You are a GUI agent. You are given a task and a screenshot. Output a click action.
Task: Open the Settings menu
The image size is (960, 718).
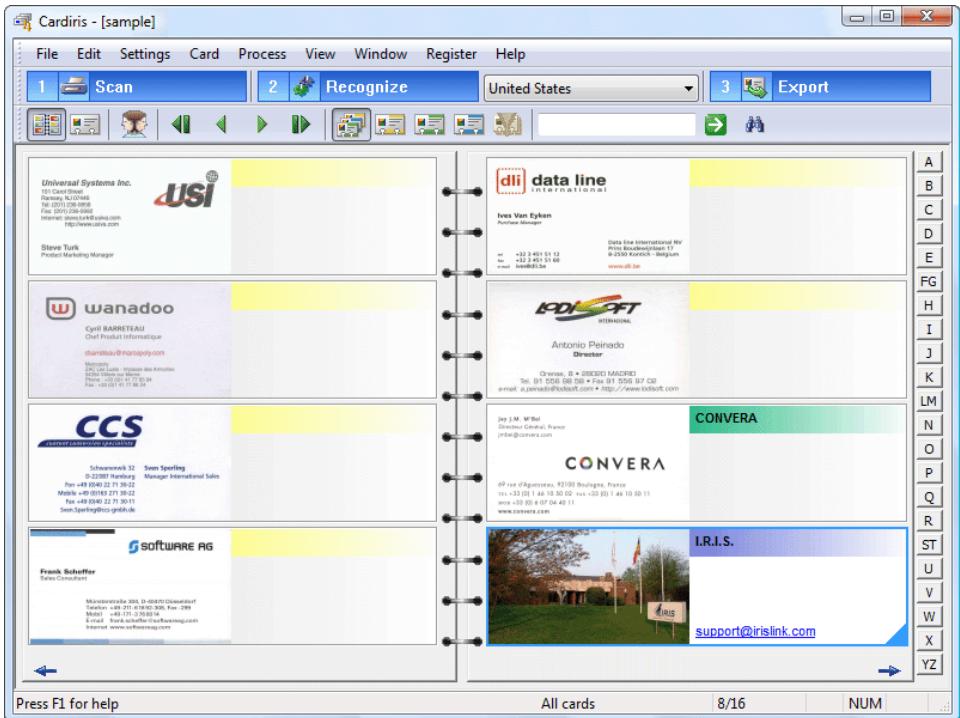tap(145, 54)
